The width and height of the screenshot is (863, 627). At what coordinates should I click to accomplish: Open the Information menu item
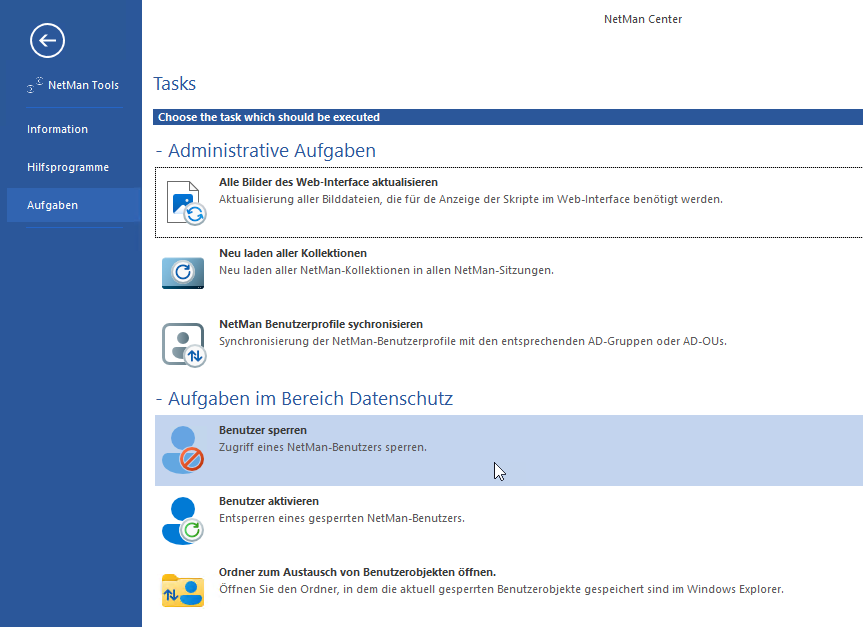point(57,129)
